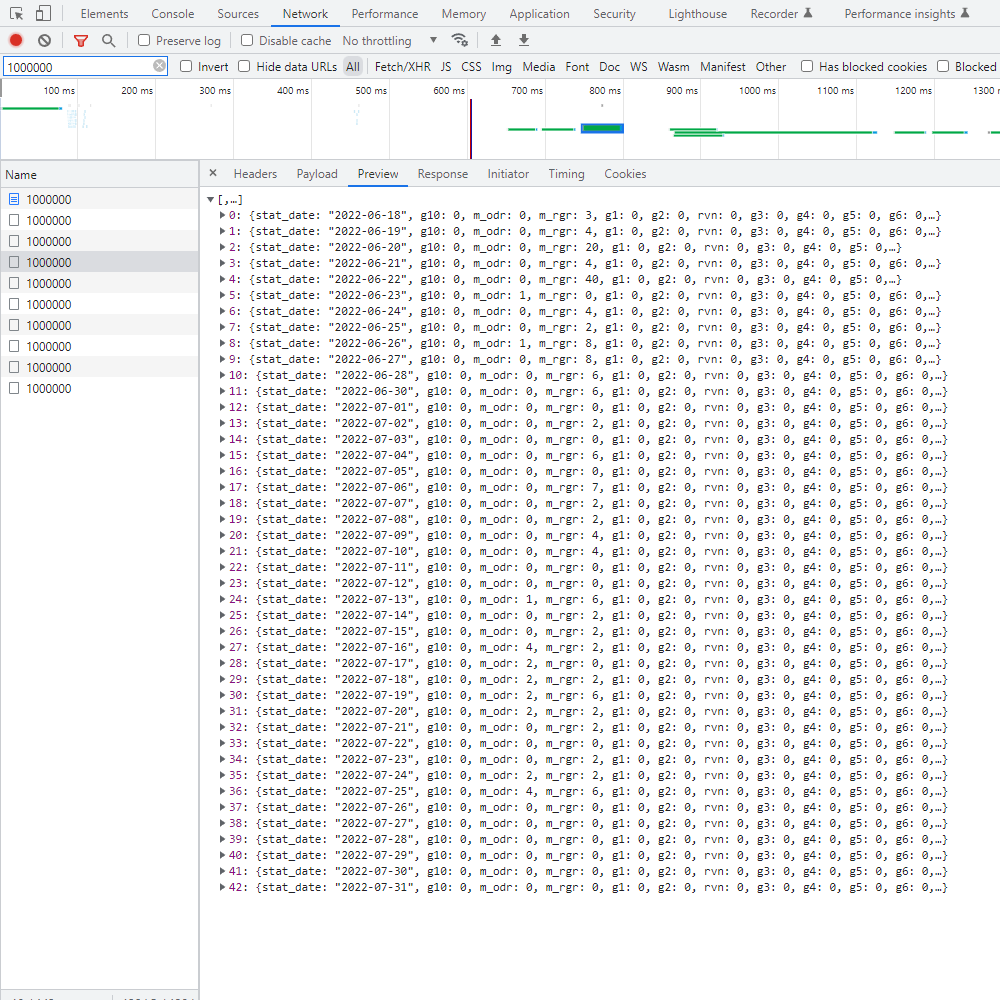This screenshot has width=1000, height=1000.
Task: Switch to the Elements panel tab
Action: [x=104, y=13]
